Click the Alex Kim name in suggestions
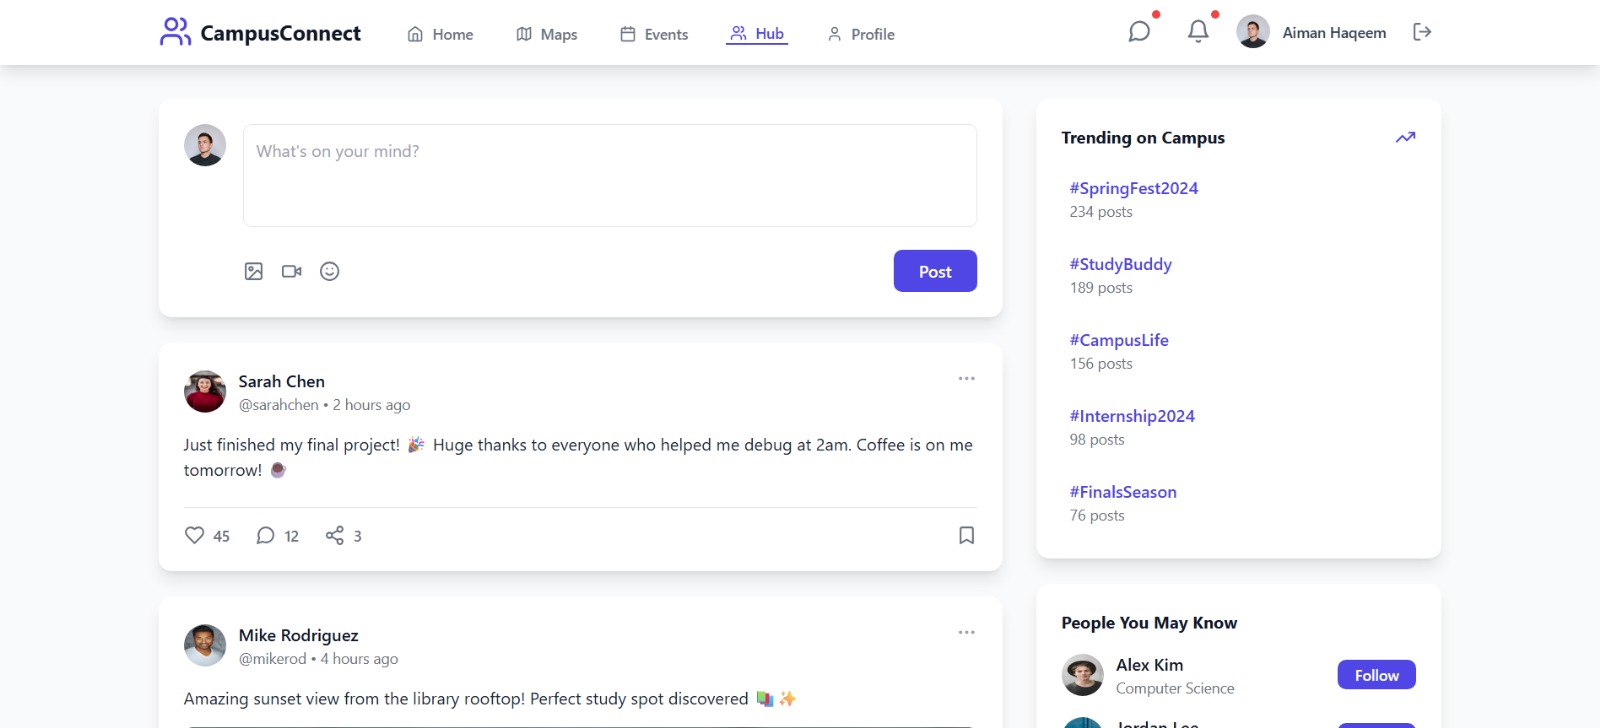Screen dimensions: 1600x728 1149,665
